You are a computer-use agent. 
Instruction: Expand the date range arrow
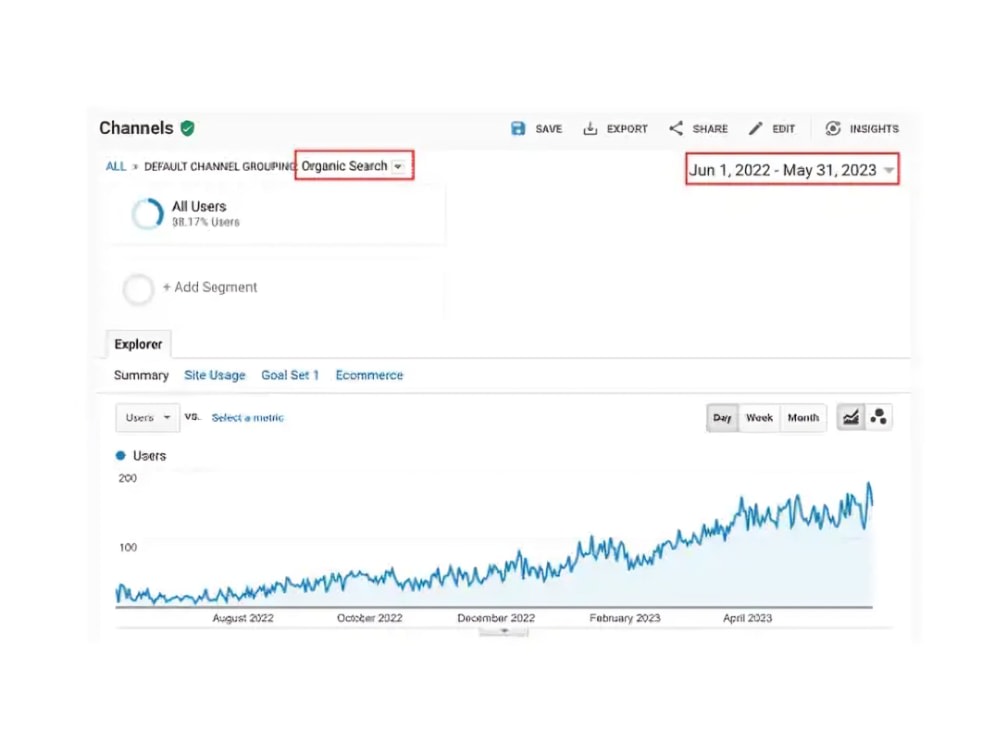[x=889, y=170]
